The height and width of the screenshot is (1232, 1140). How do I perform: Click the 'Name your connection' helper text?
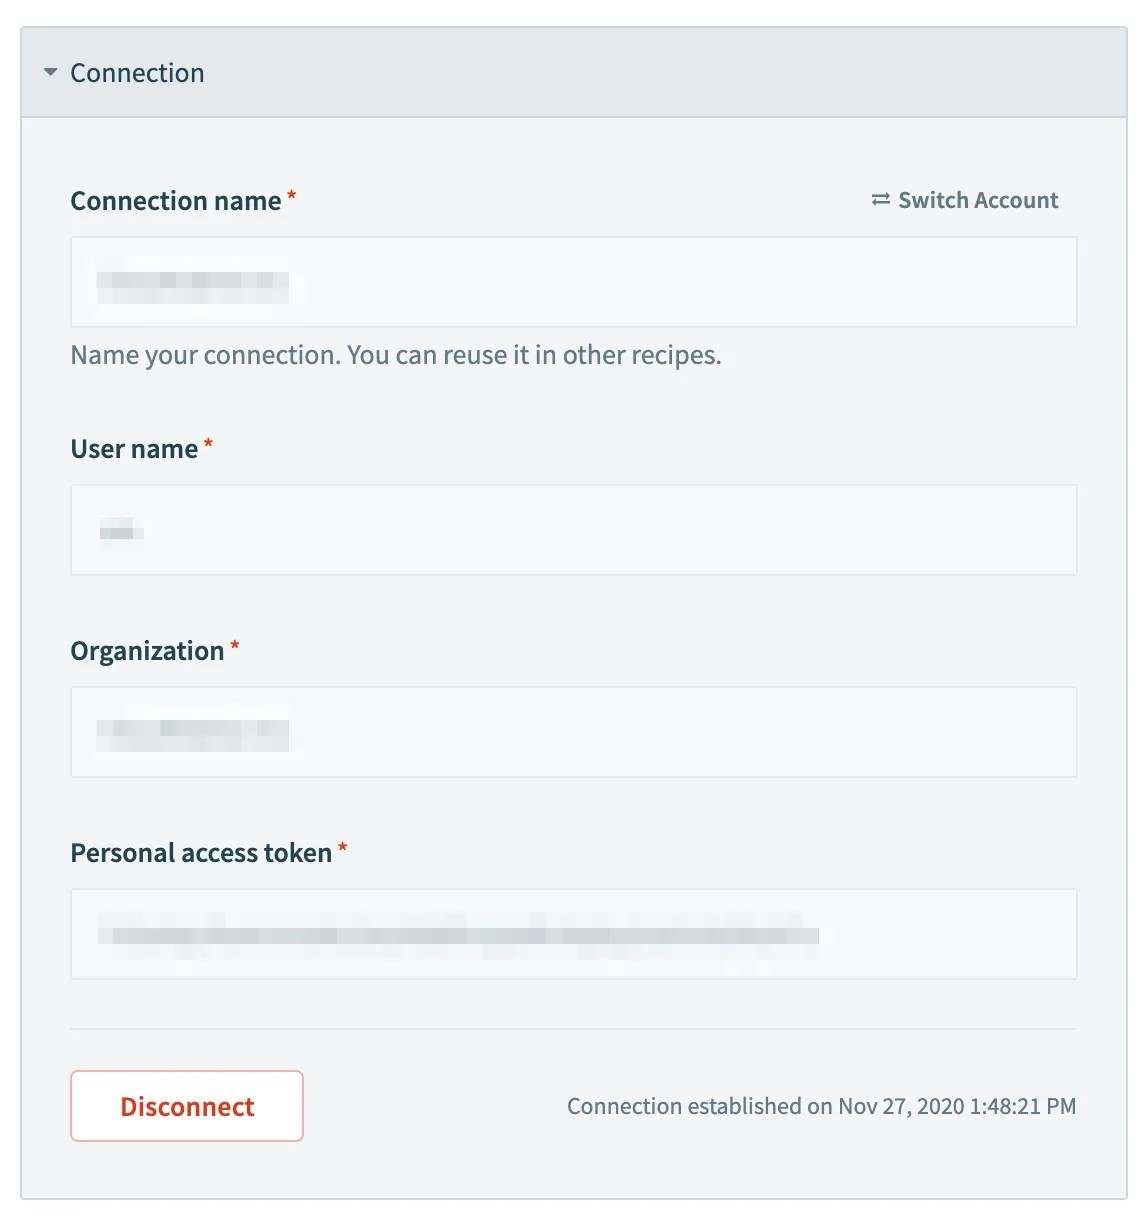pos(396,355)
